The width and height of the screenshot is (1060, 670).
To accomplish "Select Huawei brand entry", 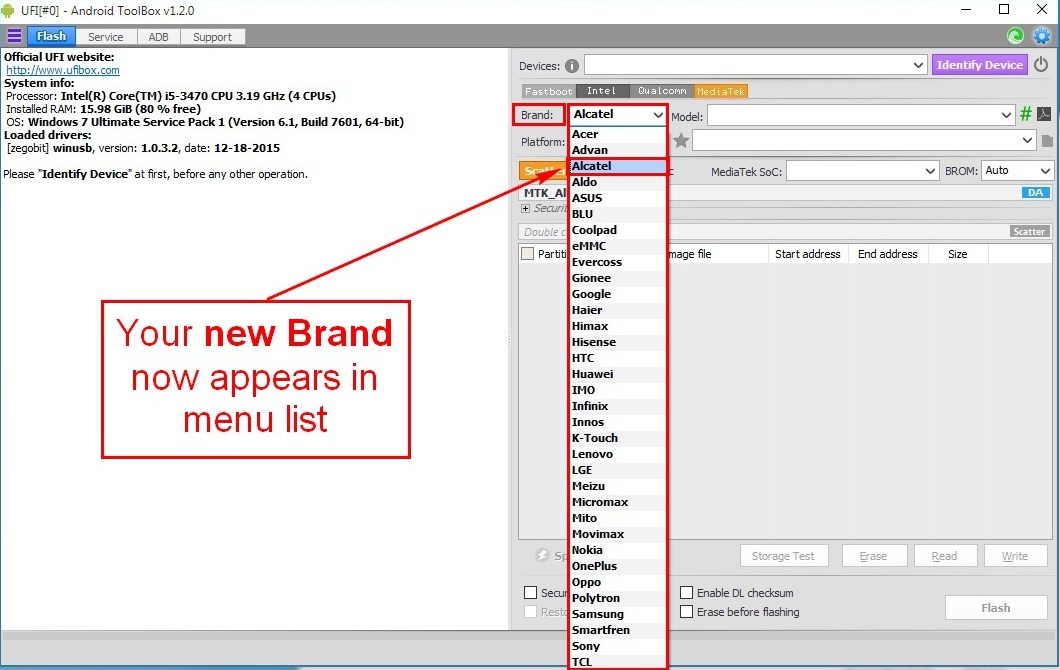I will tap(618, 374).
